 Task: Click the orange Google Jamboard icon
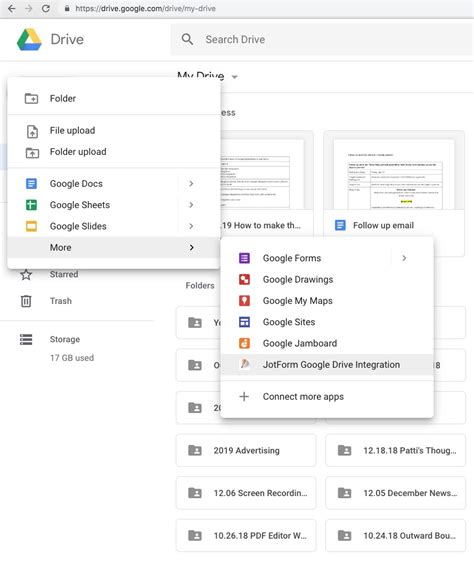(244, 343)
